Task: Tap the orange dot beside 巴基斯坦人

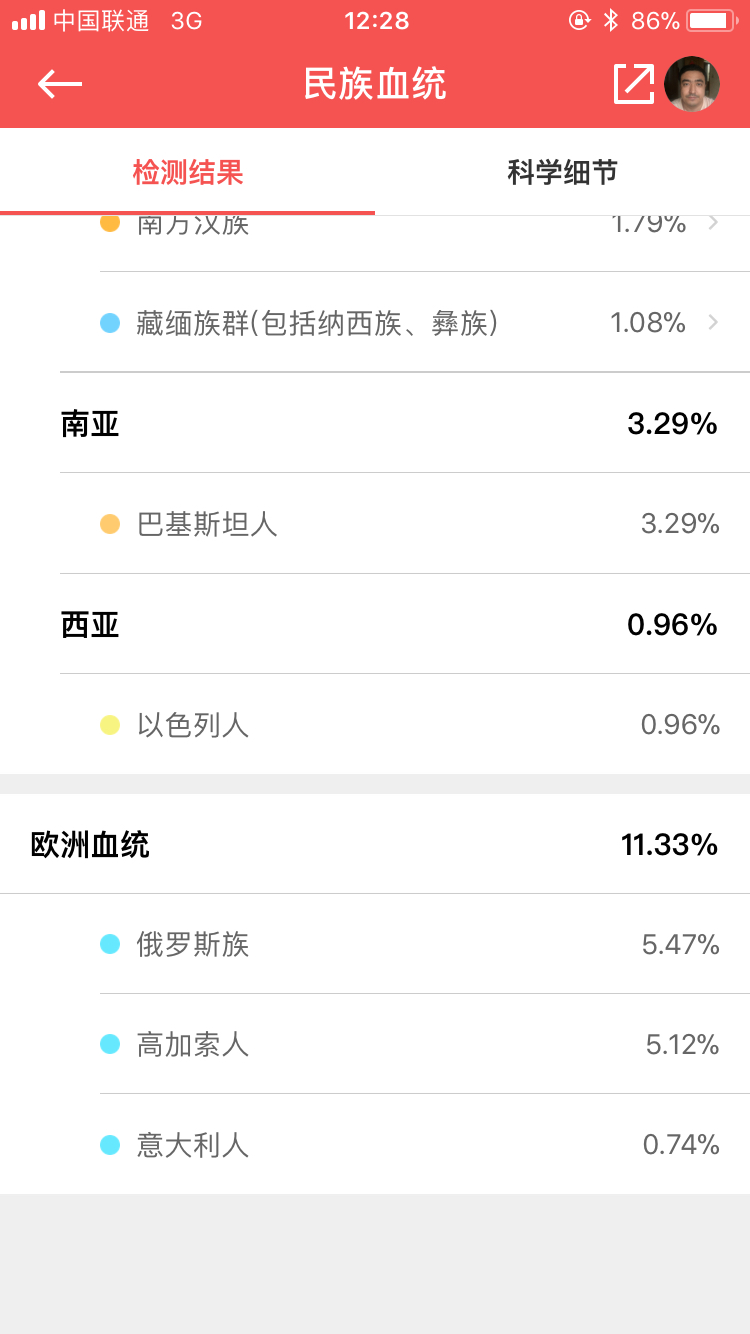Action: [x=110, y=524]
